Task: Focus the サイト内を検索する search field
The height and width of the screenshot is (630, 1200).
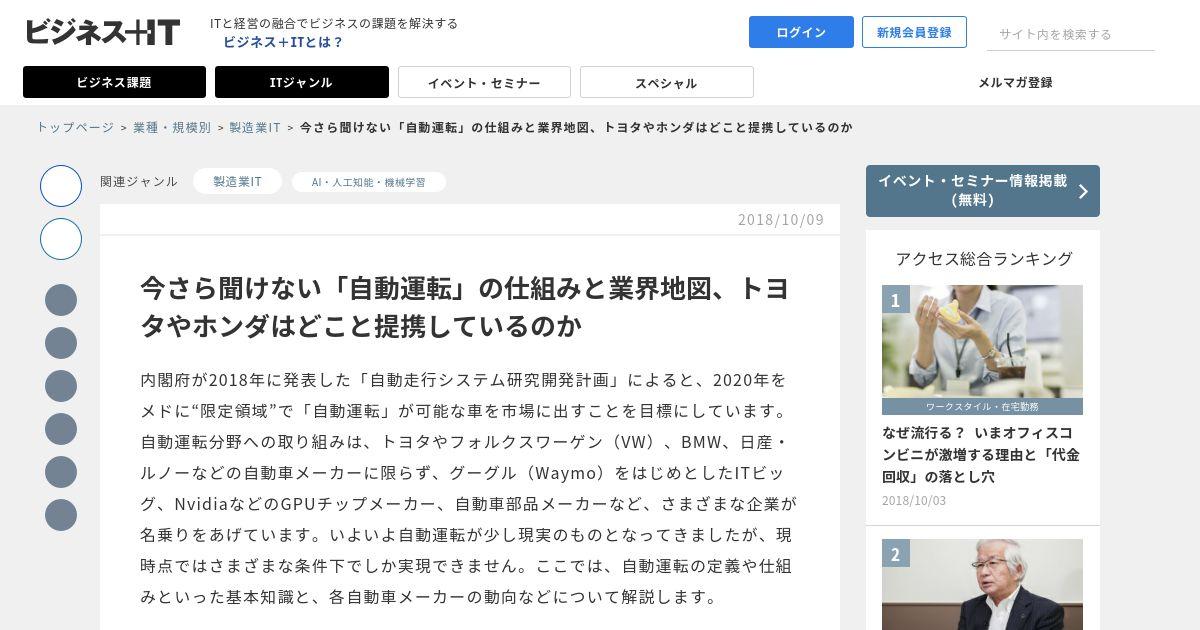Action: click(1071, 34)
